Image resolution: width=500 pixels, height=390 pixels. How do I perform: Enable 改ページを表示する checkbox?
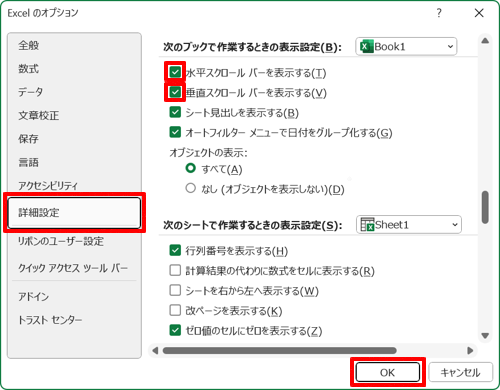coord(175,310)
